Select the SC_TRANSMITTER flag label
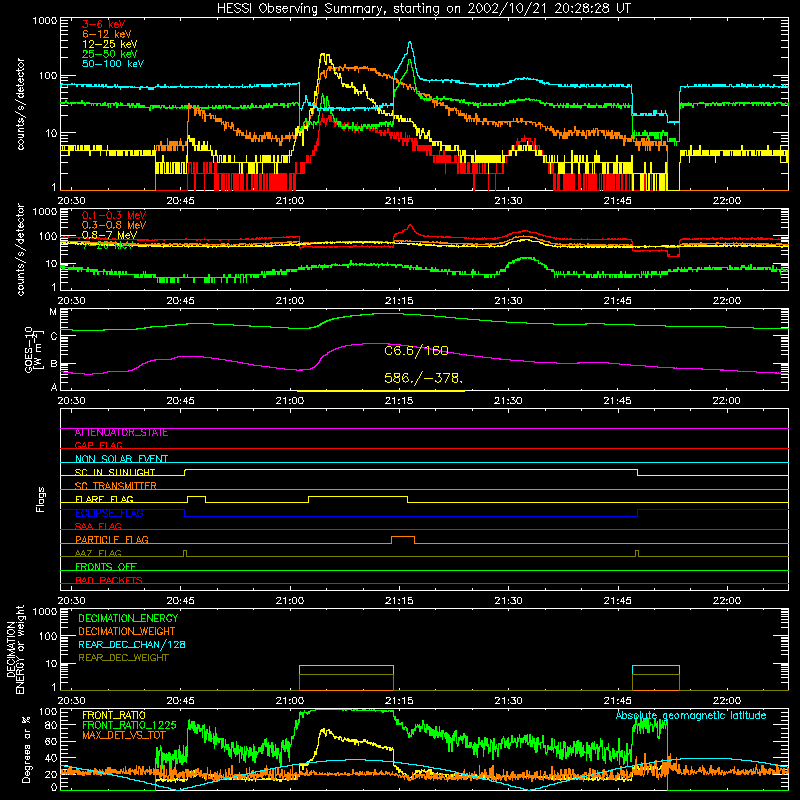Screen dimensions: 800x800 (116, 485)
